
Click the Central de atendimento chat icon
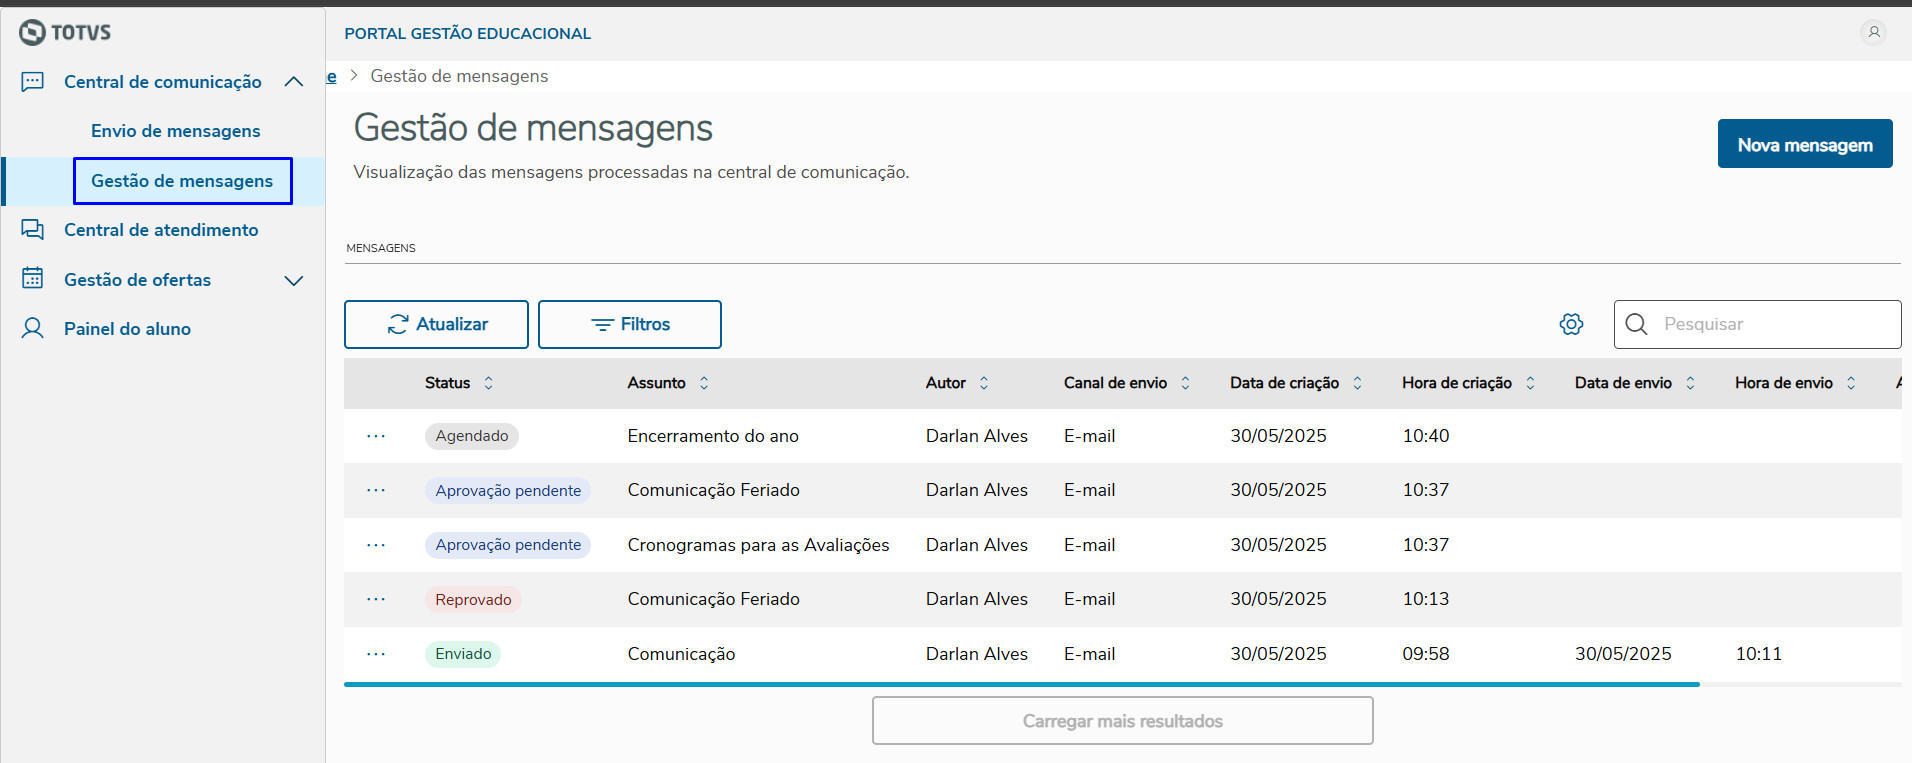(x=33, y=230)
